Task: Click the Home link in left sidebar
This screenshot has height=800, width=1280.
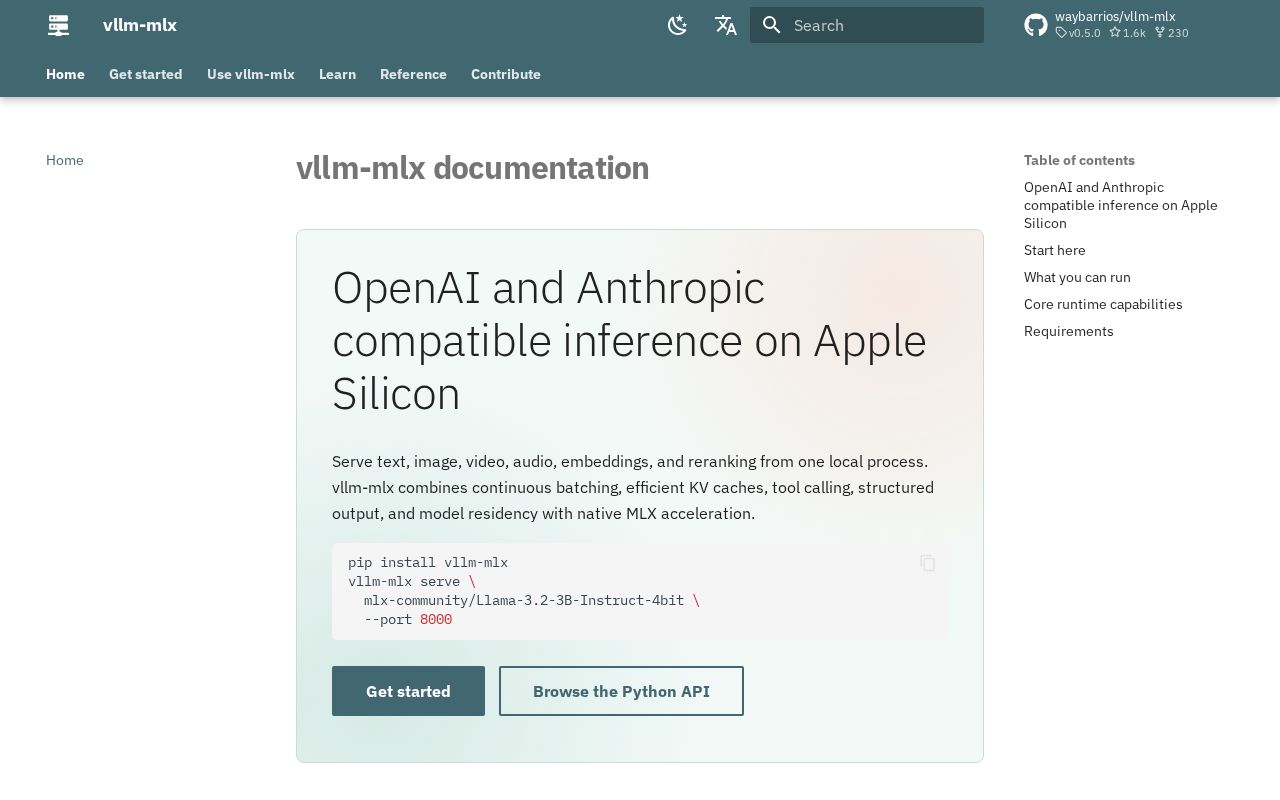Action: 65,160
